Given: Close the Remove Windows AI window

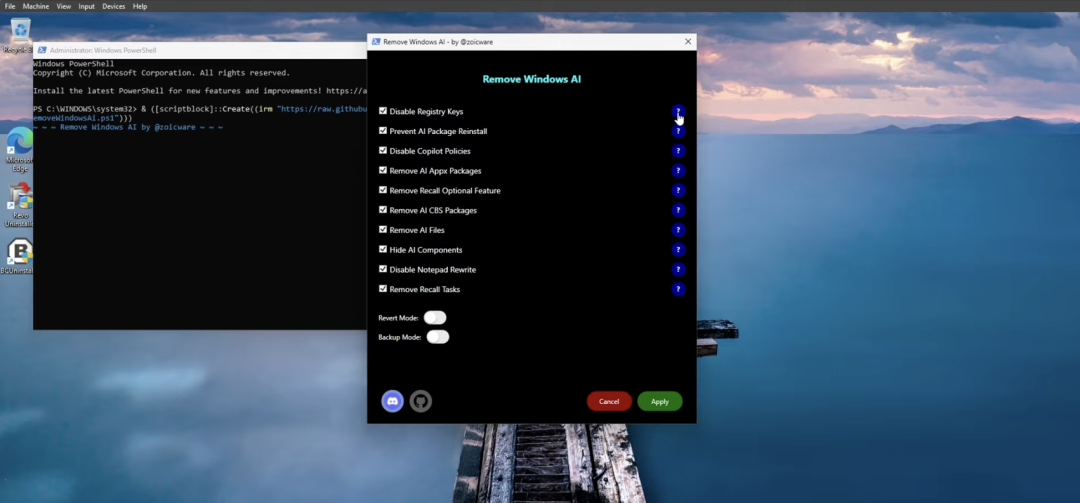Looking at the screenshot, I should point(687,42).
